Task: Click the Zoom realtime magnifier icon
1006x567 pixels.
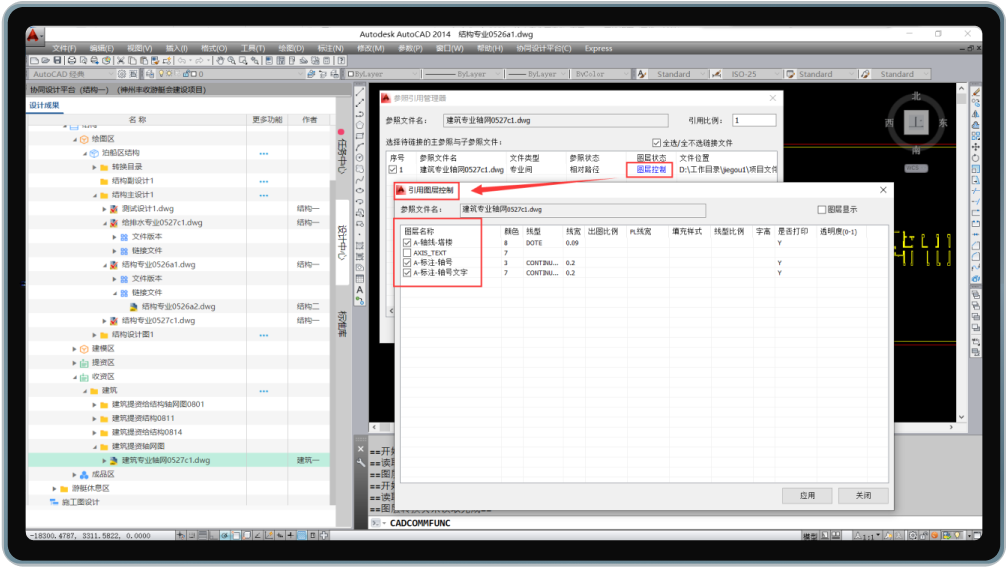Action: click(x=232, y=60)
